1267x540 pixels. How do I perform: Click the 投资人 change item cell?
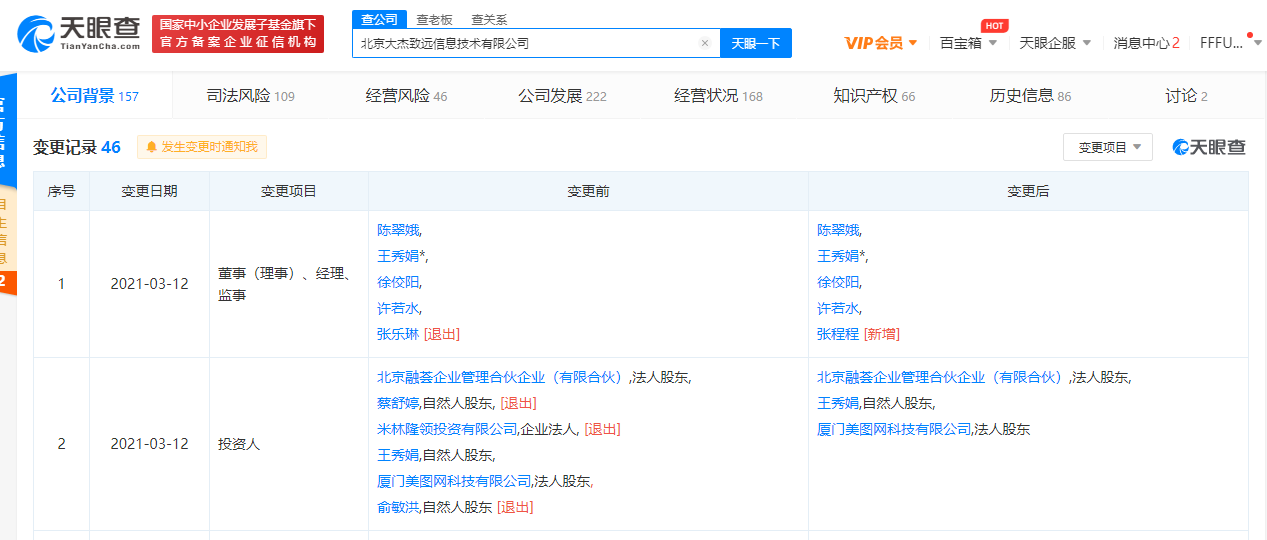[x=289, y=443]
